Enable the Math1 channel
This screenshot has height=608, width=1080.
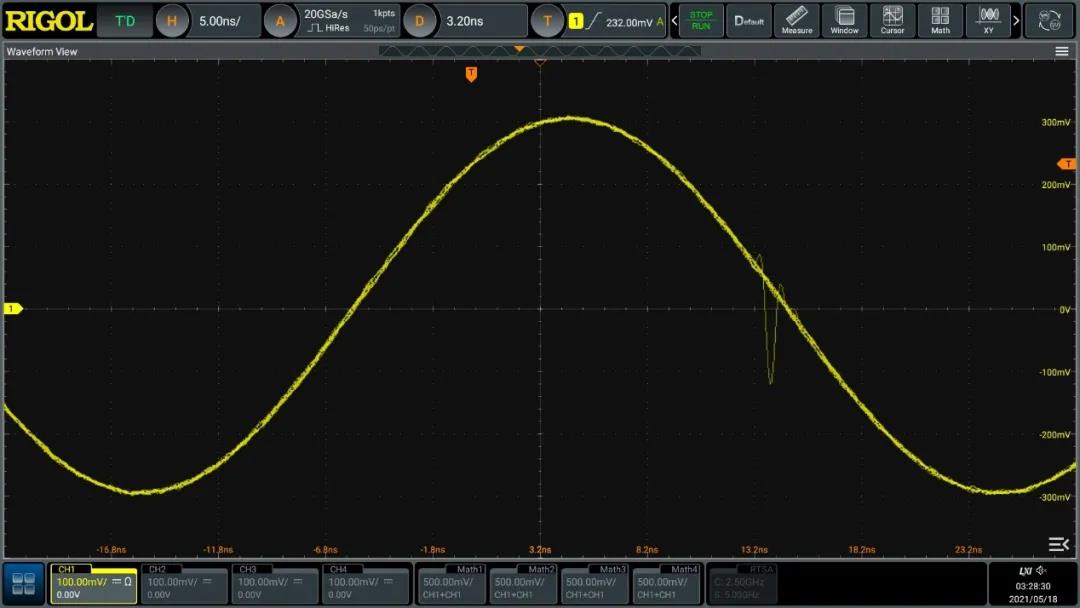point(451,584)
